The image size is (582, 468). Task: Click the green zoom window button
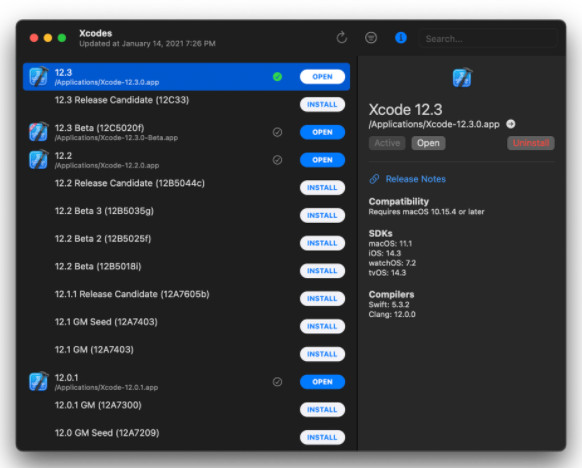(62, 38)
